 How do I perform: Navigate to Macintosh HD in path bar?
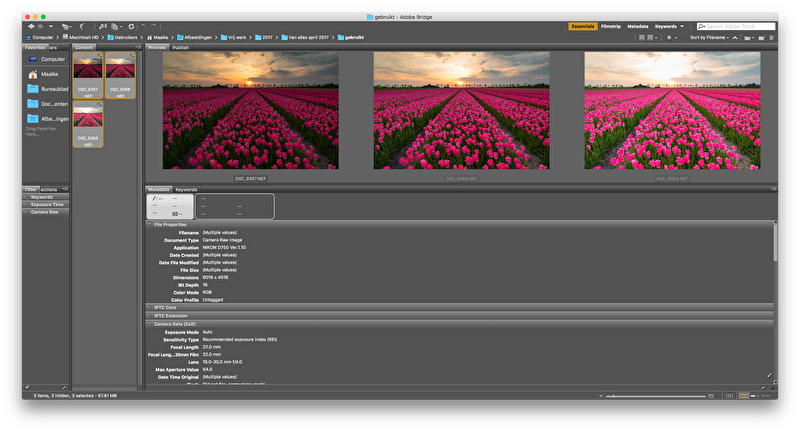point(81,37)
